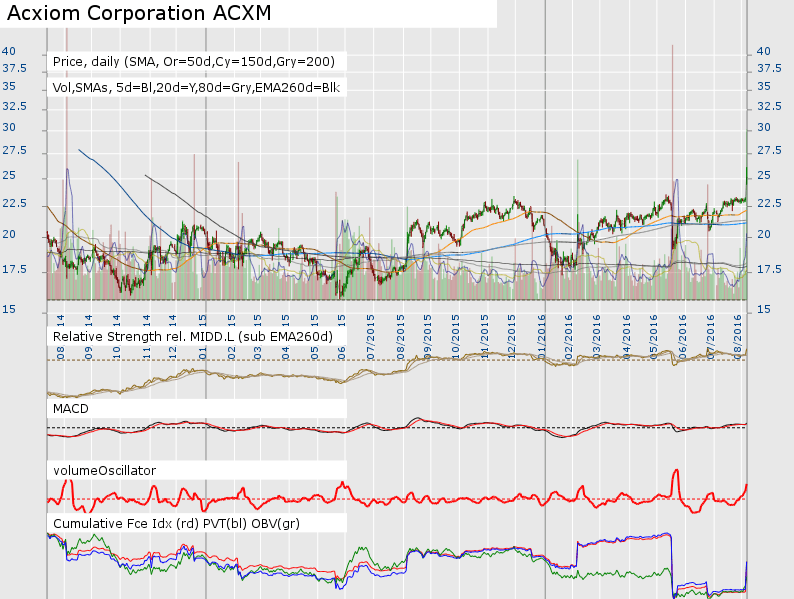This screenshot has width=794, height=599.
Task: Click the '07/2016' date axis label
Action: (x=710, y=337)
